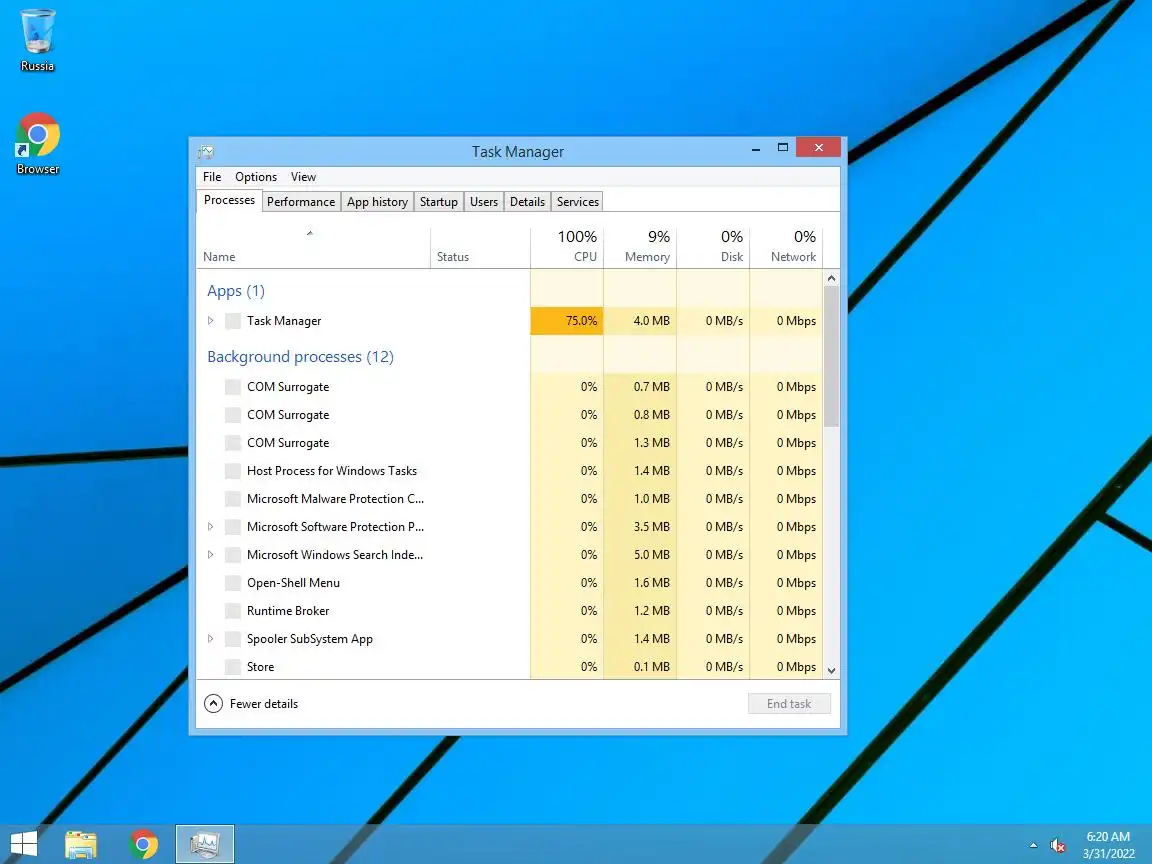Open the Browser Chrome desktop shortcut
Viewport: 1152px width, 864px height.
click(37, 144)
